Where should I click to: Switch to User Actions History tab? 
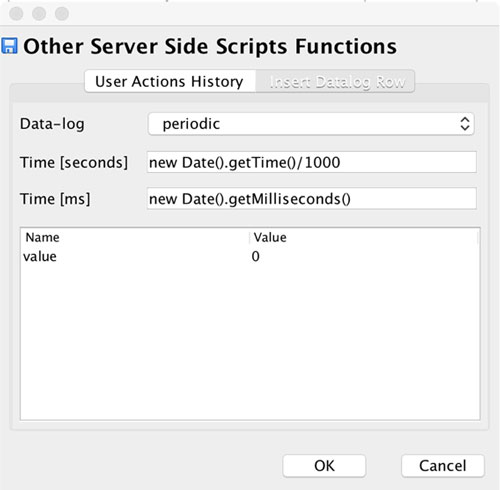pyautogui.click(x=169, y=81)
